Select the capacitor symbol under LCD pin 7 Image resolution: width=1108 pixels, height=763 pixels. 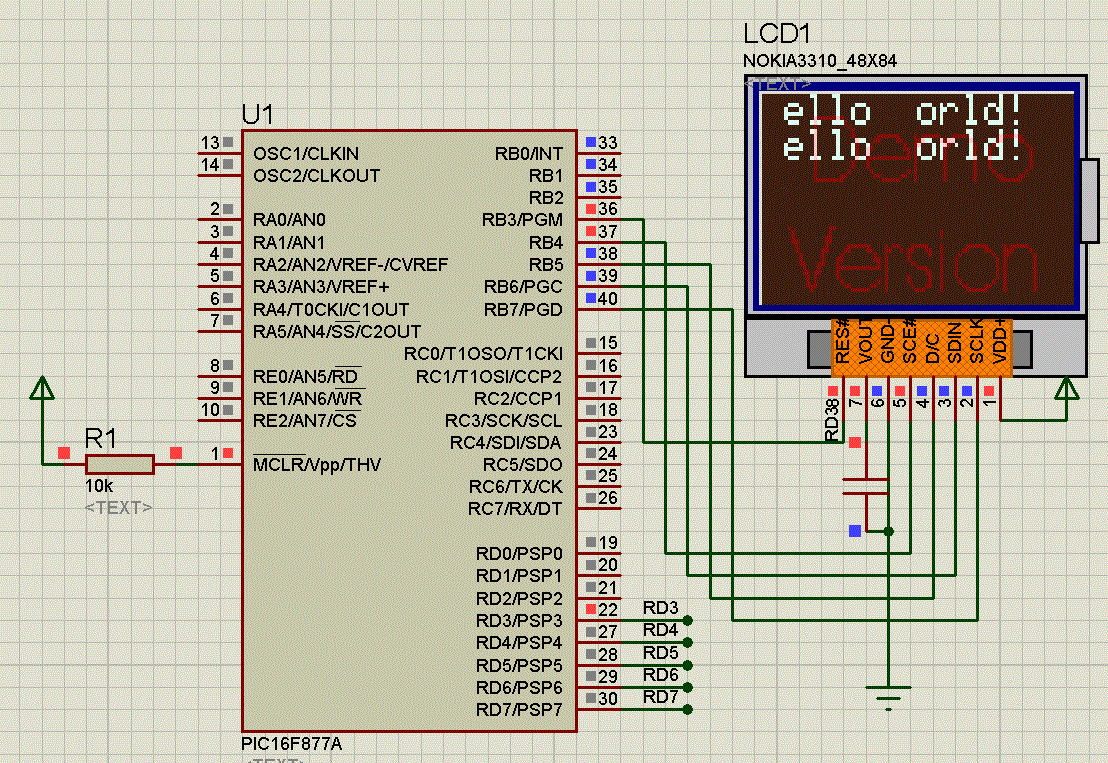pyautogui.click(x=865, y=486)
